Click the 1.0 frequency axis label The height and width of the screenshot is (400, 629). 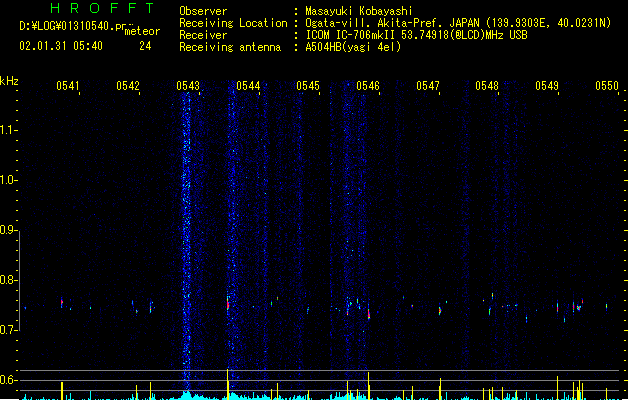pyautogui.click(x=7, y=180)
